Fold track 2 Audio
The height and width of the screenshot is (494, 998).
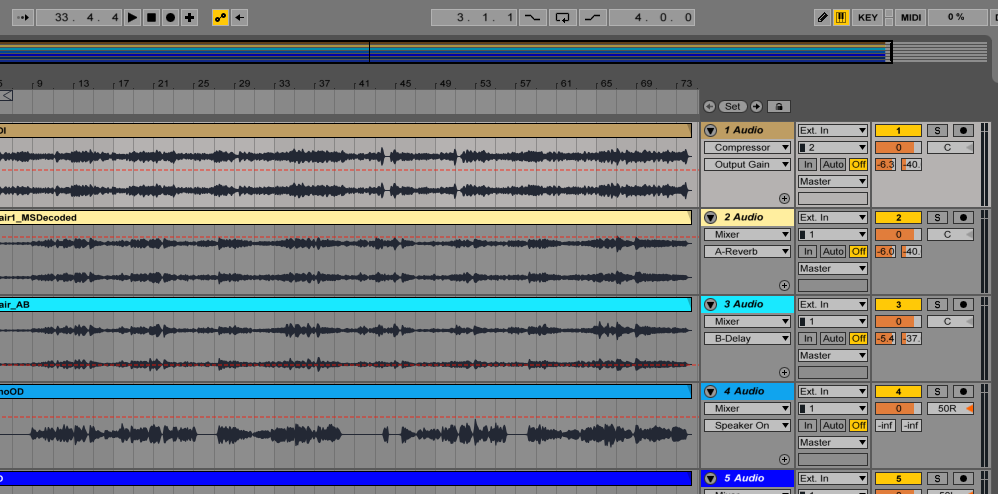(711, 218)
